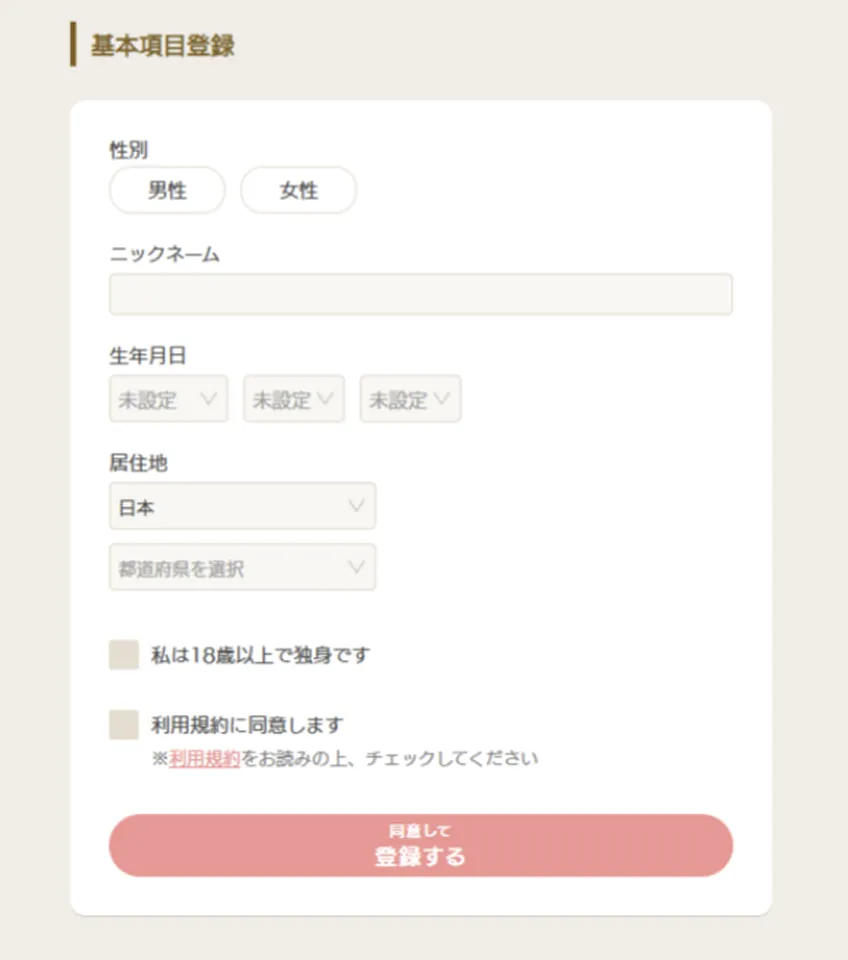
Task: Open the first 未設定 birth year dropdown
Action: tap(168, 398)
